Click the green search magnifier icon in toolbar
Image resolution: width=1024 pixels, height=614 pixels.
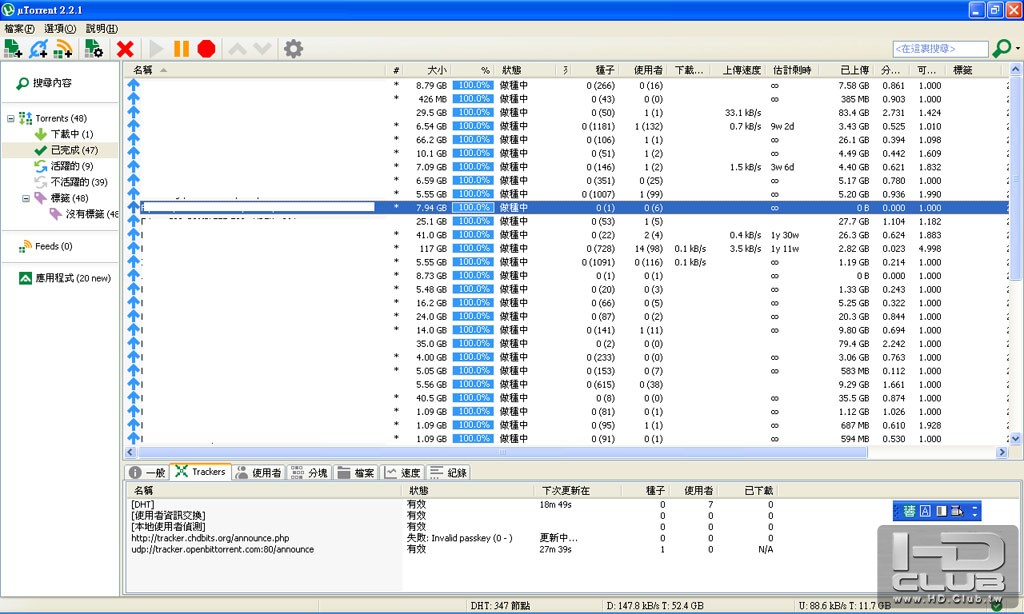pos(1001,48)
